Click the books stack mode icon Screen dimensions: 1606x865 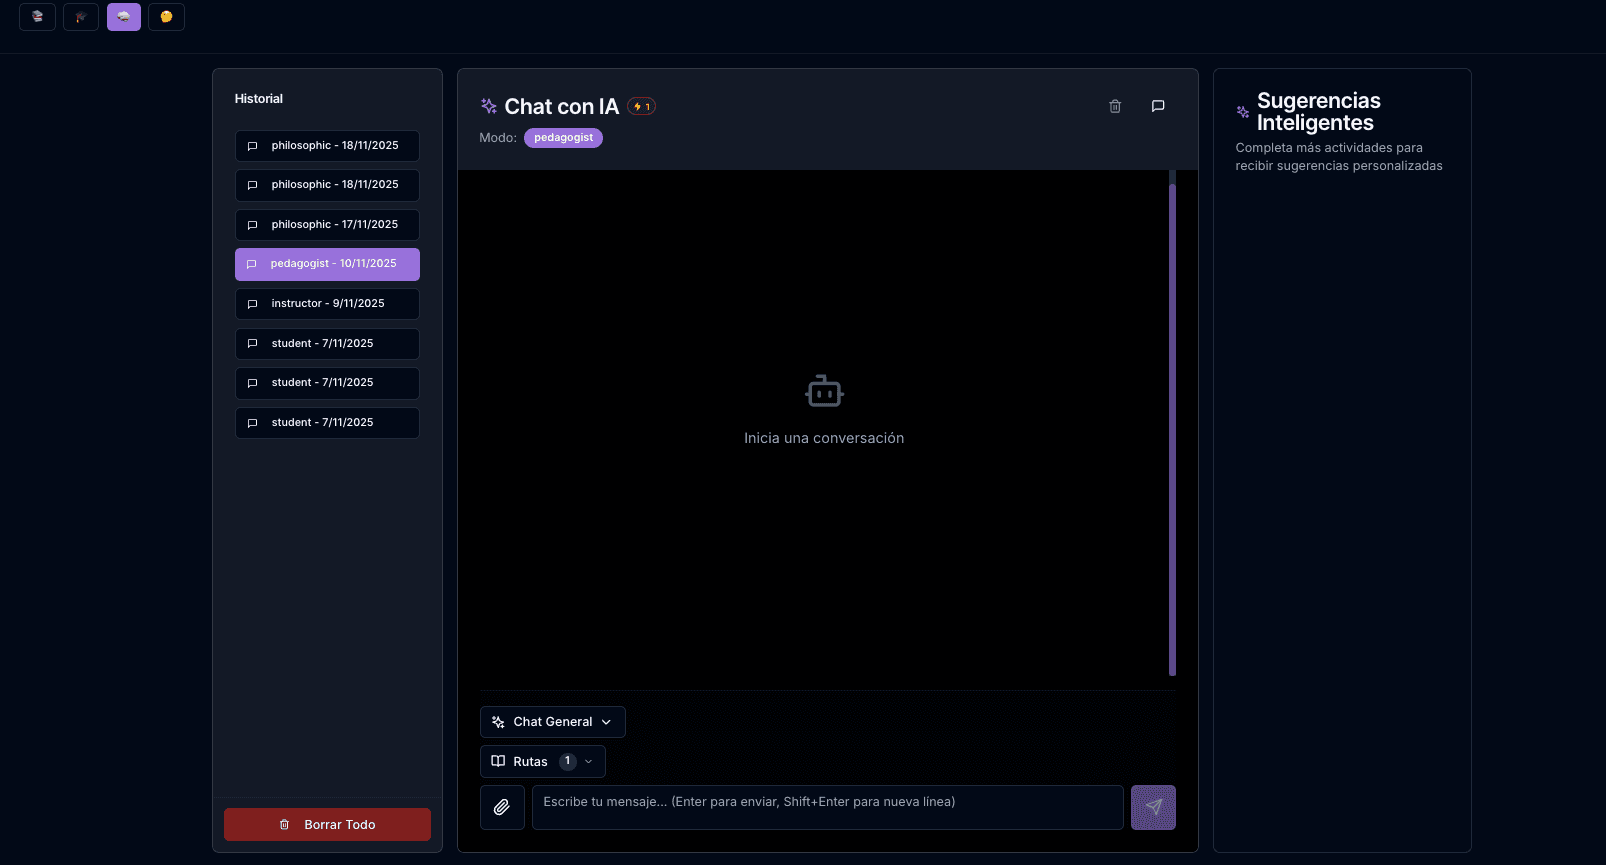(37, 17)
